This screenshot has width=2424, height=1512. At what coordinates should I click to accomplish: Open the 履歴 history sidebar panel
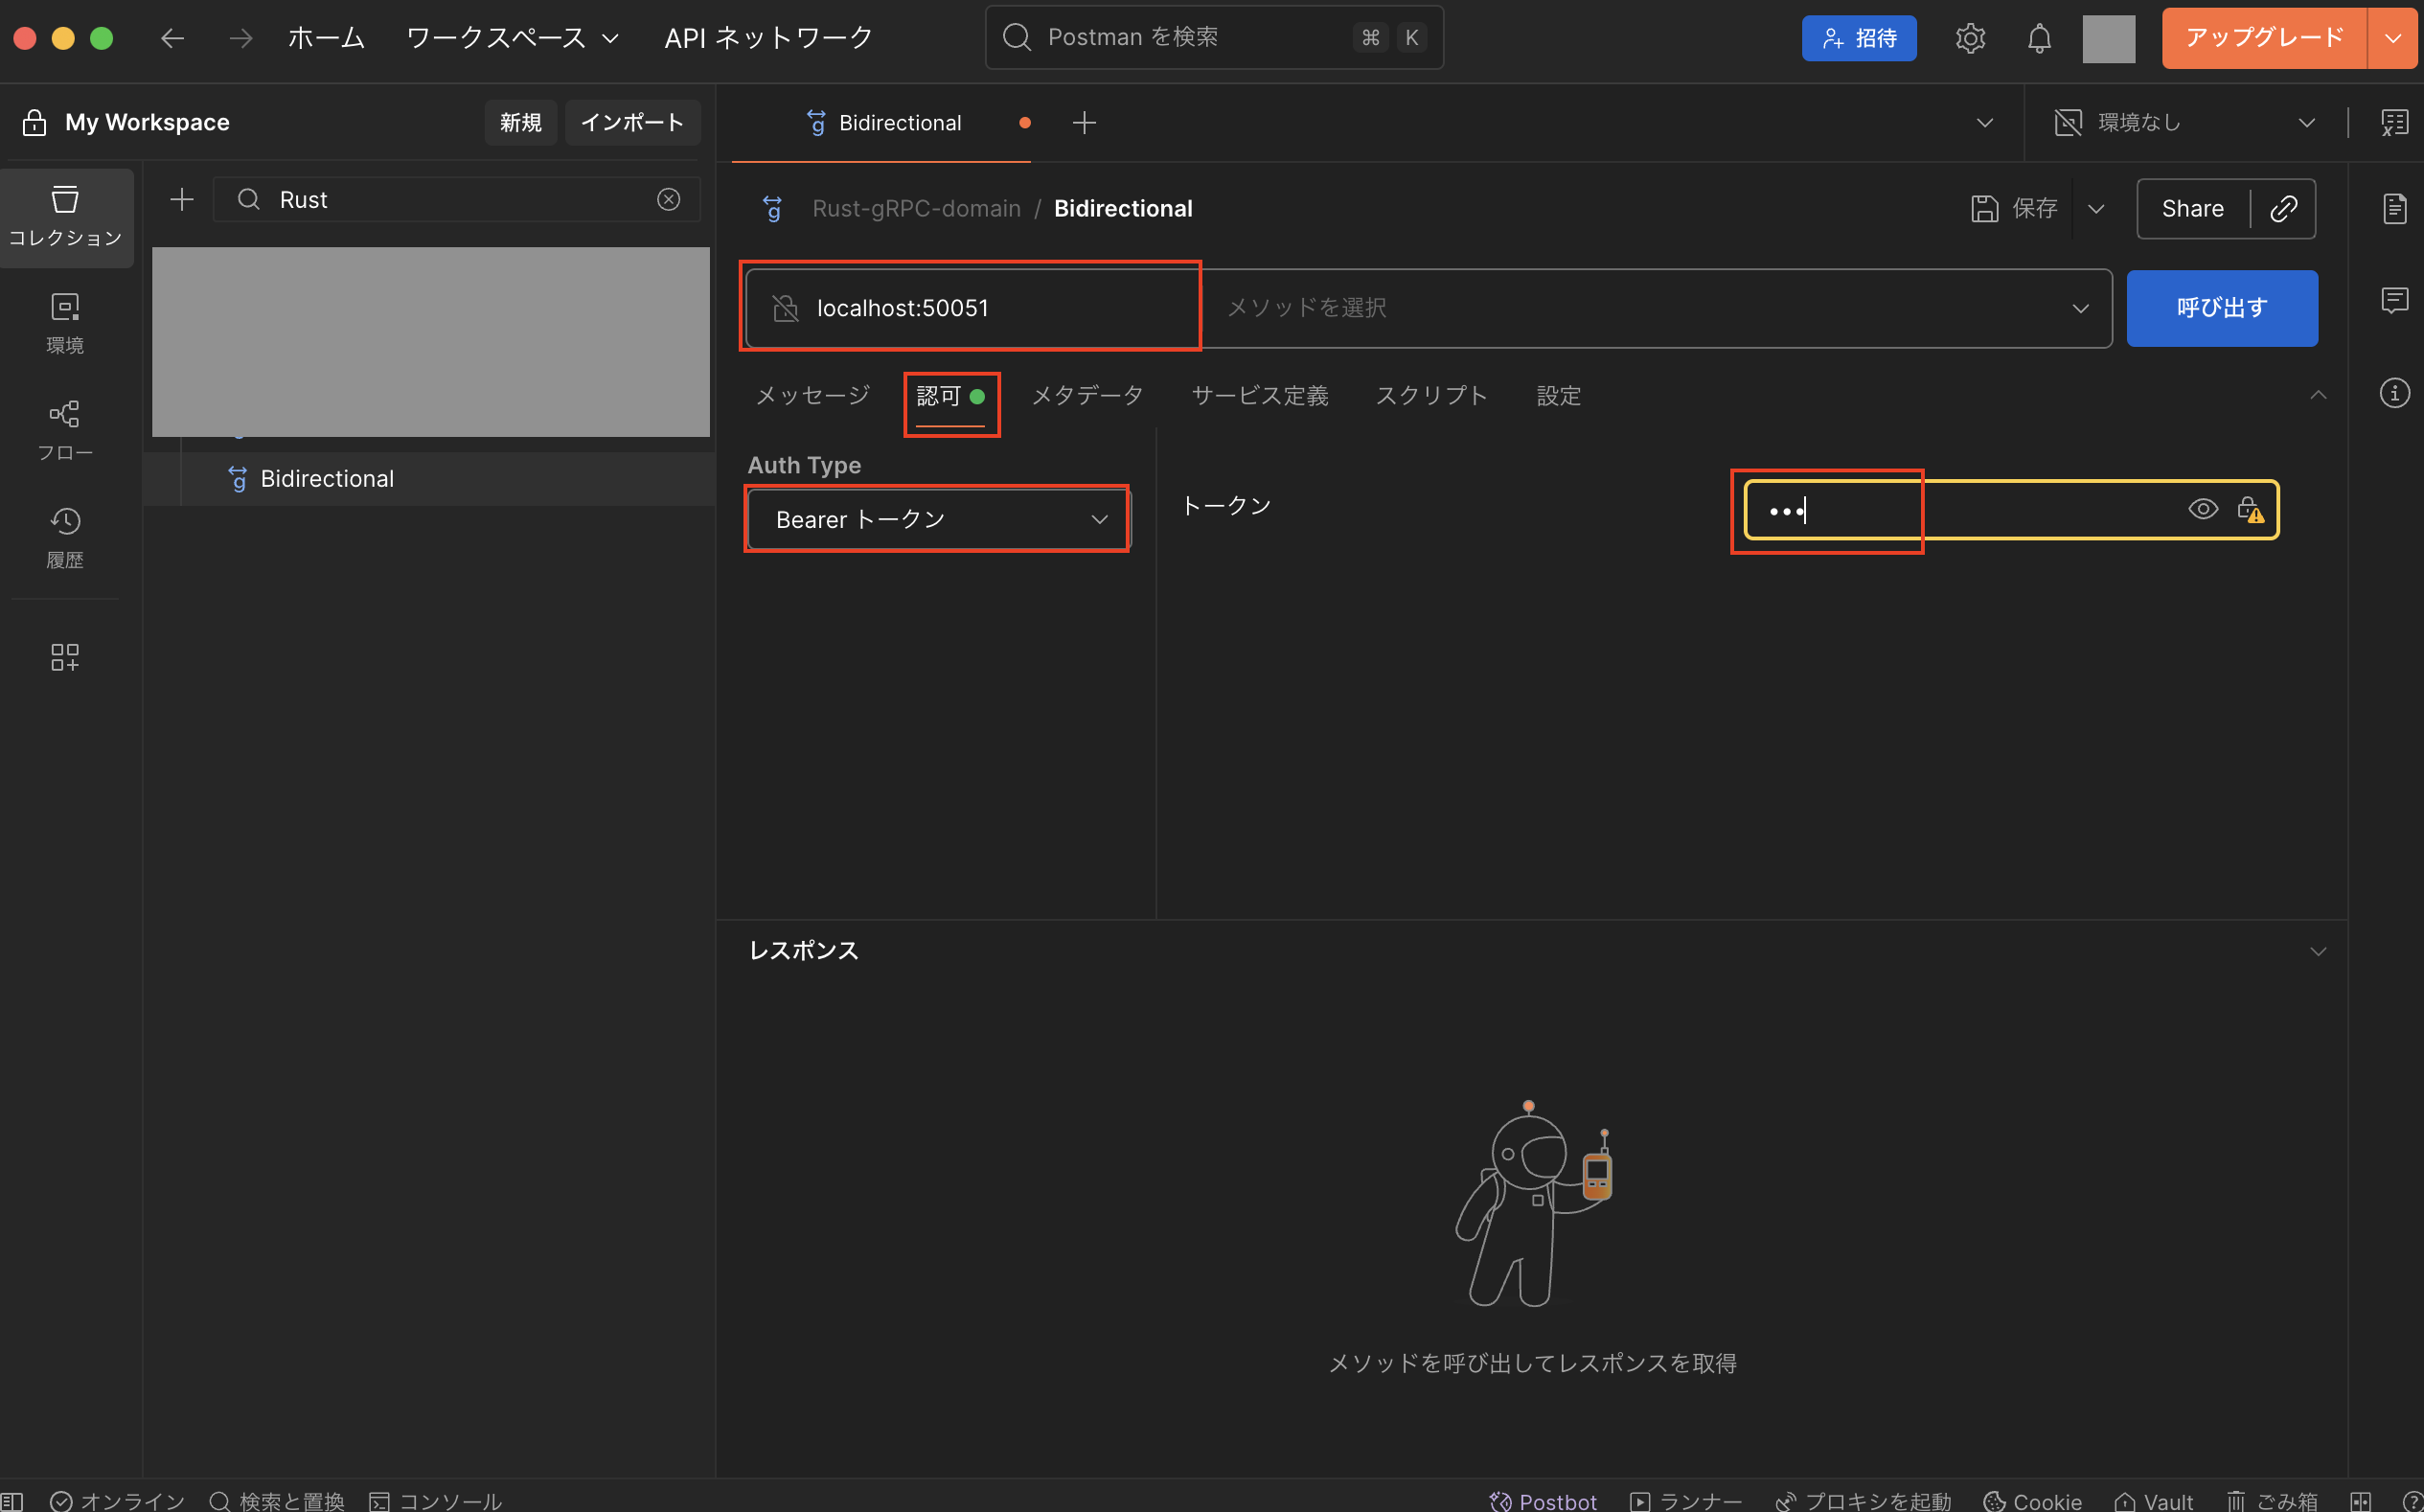pos(66,538)
